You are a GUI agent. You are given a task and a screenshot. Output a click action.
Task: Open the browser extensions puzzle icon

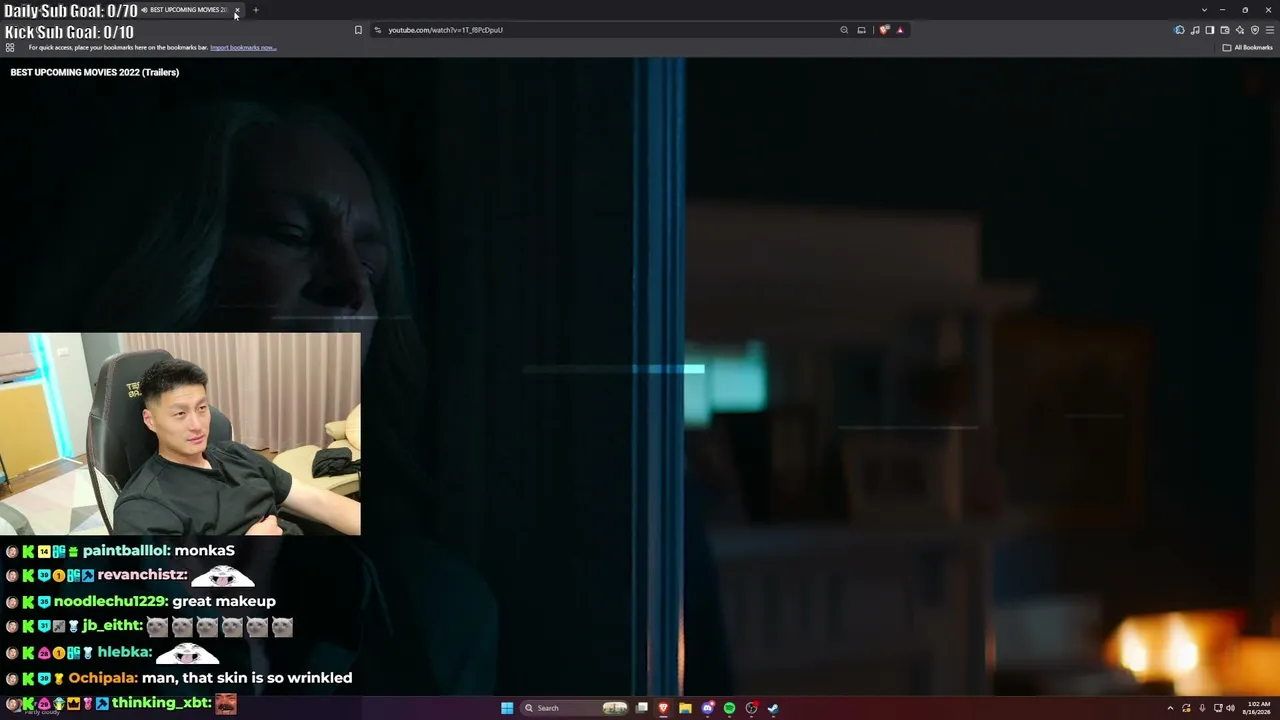point(1180,30)
